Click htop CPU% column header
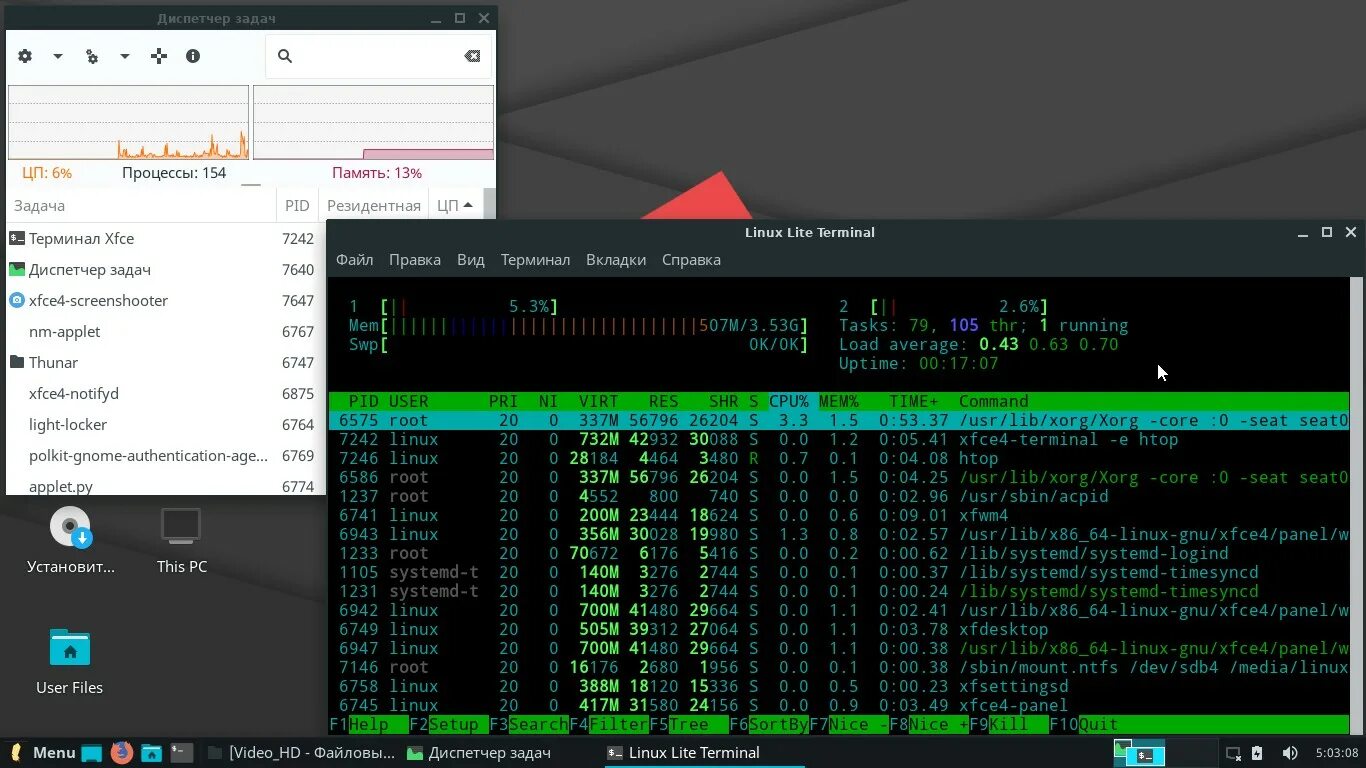The width and height of the screenshot is (1366, 768). point(788,401)
